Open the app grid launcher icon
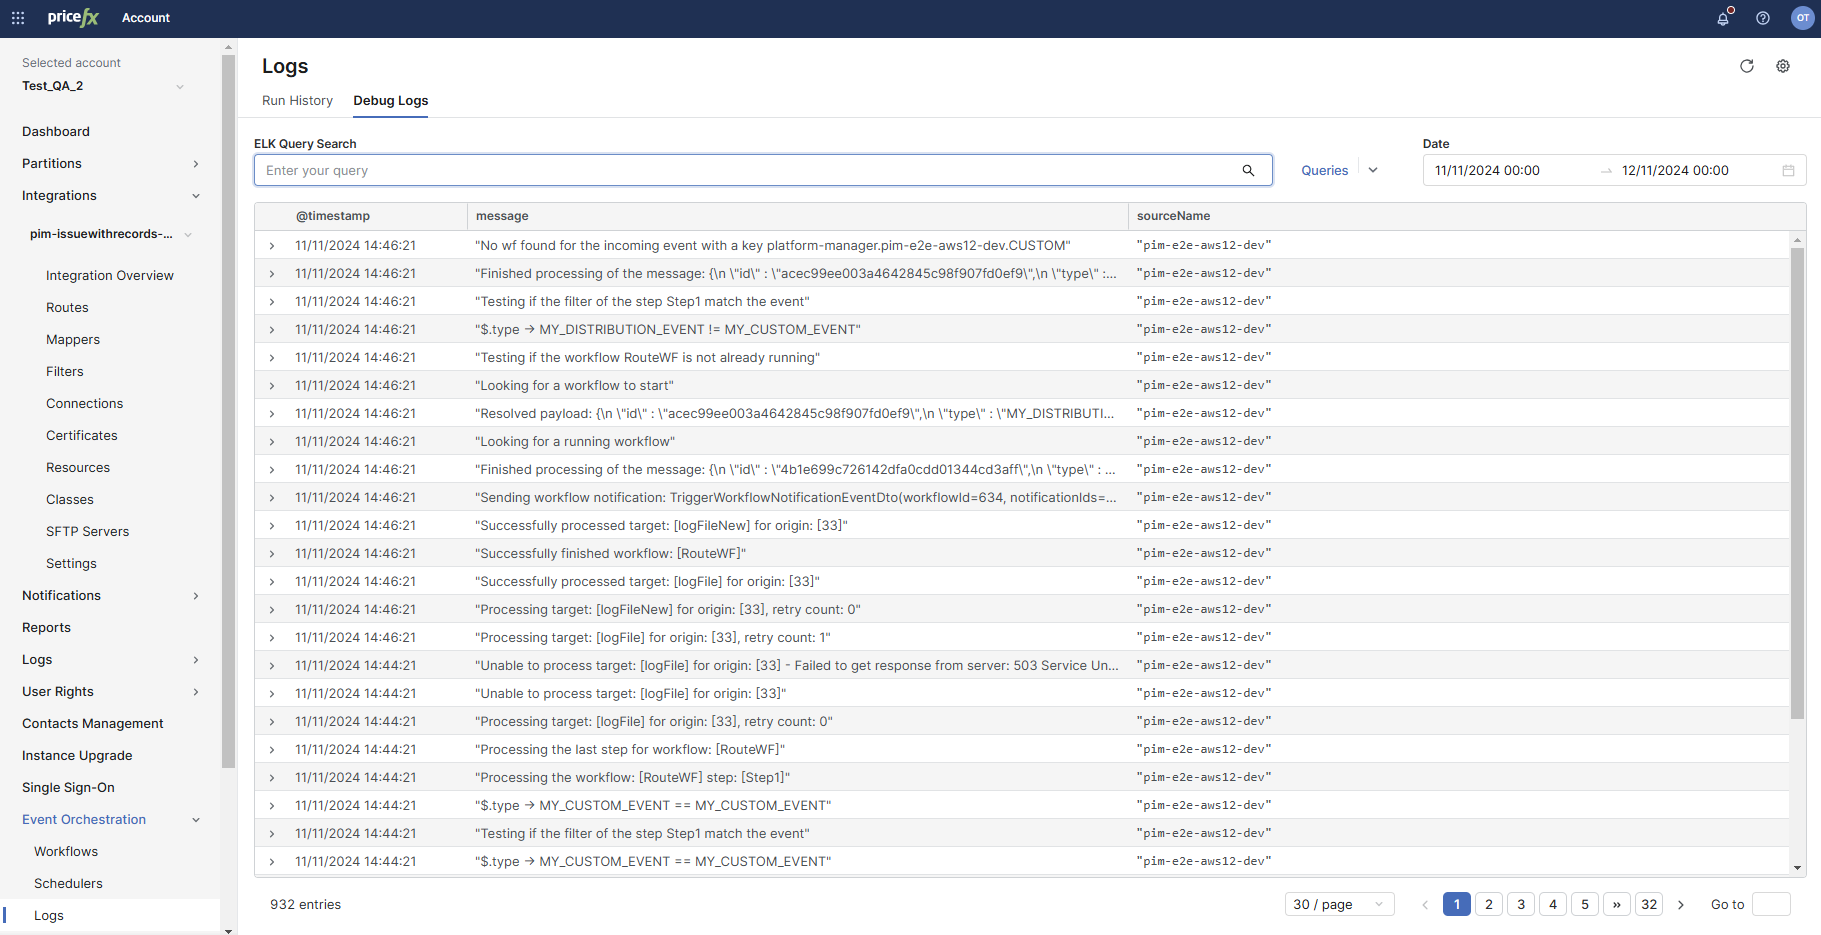1821x935 pixels. [x=18, y=18]
